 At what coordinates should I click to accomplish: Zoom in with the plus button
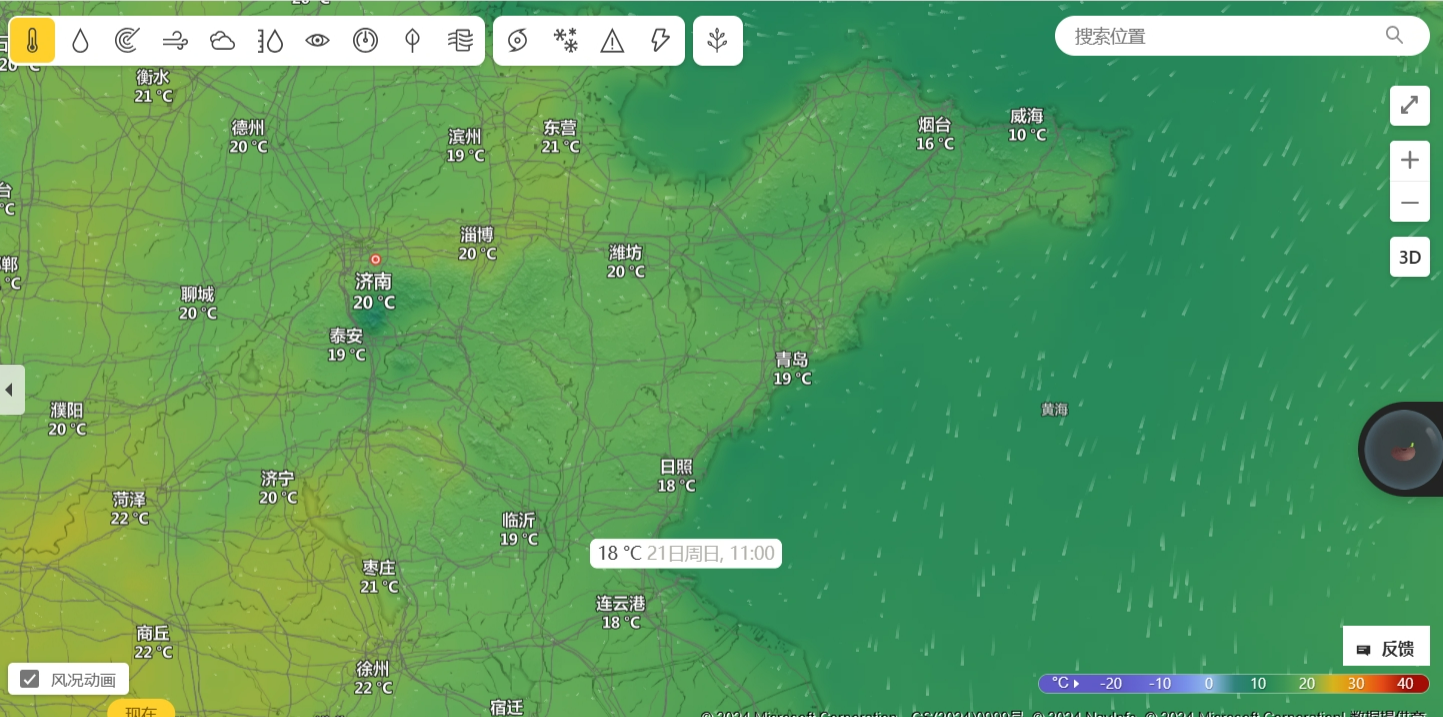(1409, 160)
